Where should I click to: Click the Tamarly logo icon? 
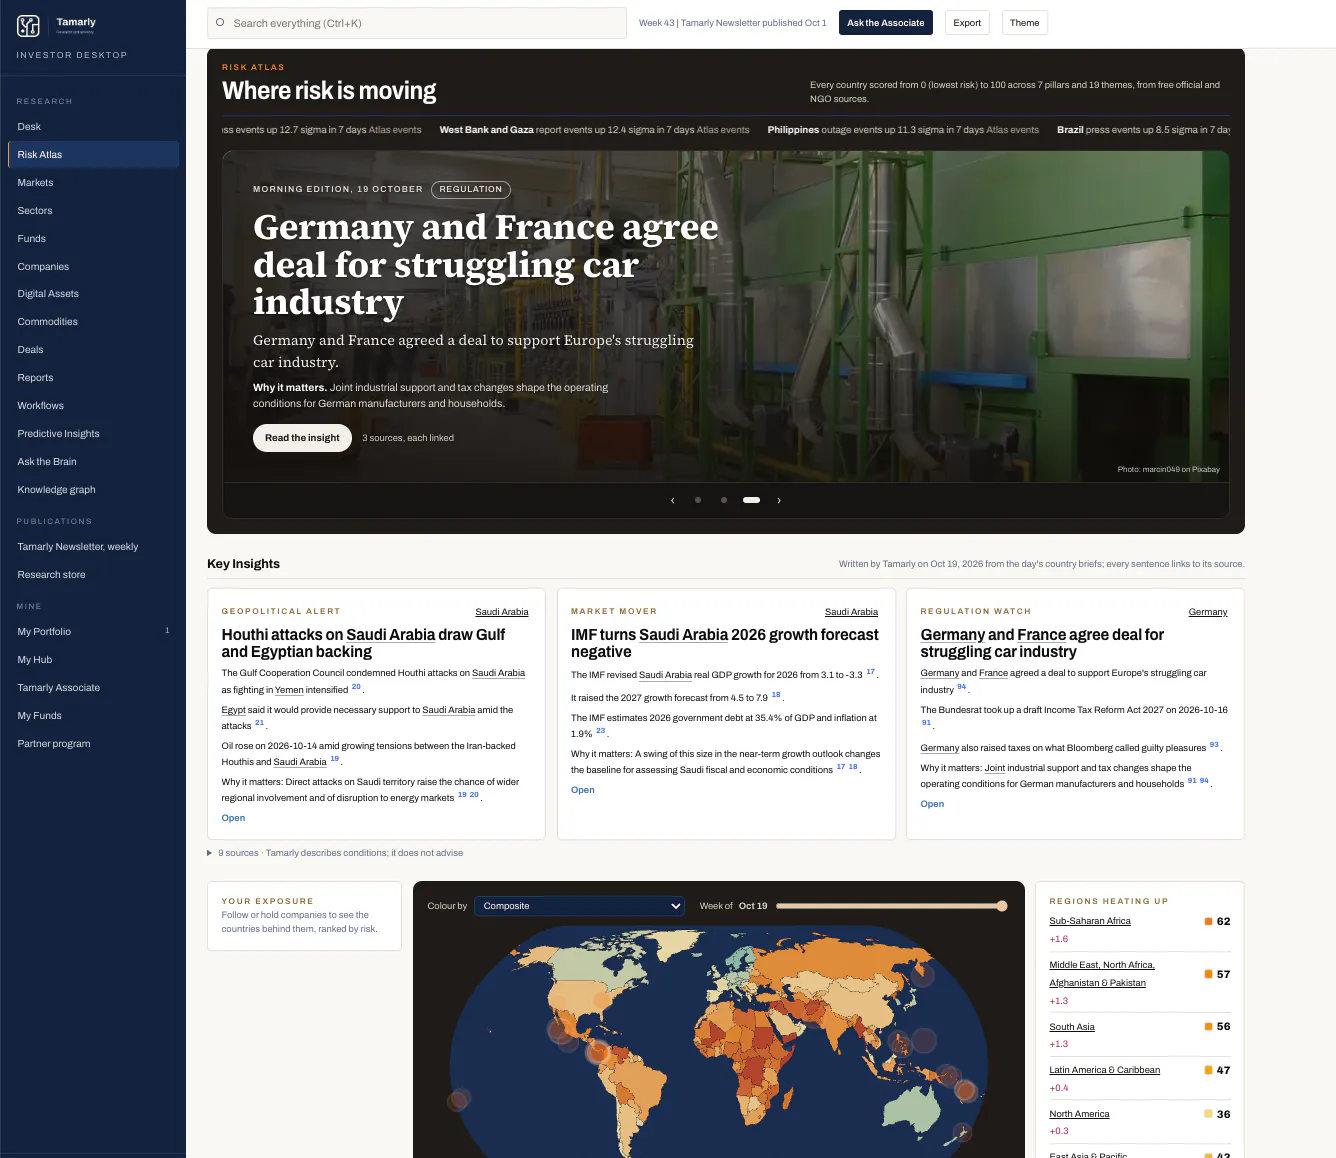[x=28, y=26]
